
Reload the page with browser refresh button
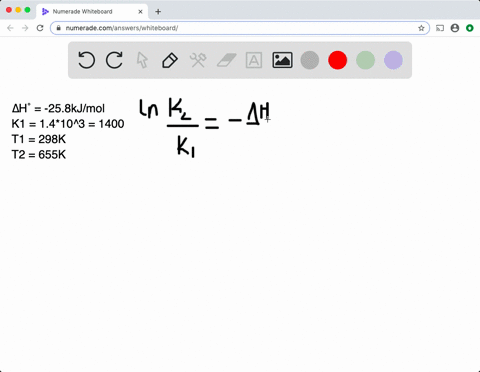[40, 28]
